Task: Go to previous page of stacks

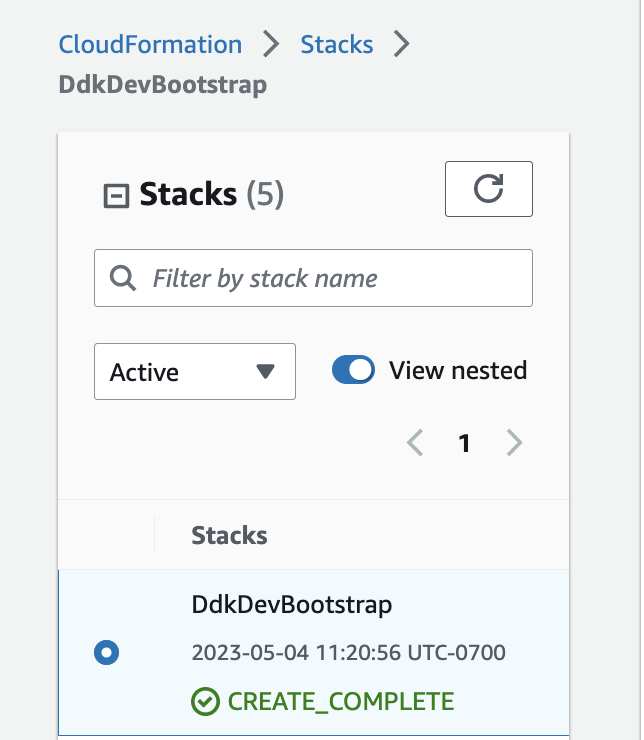Action: pos(415,443)
